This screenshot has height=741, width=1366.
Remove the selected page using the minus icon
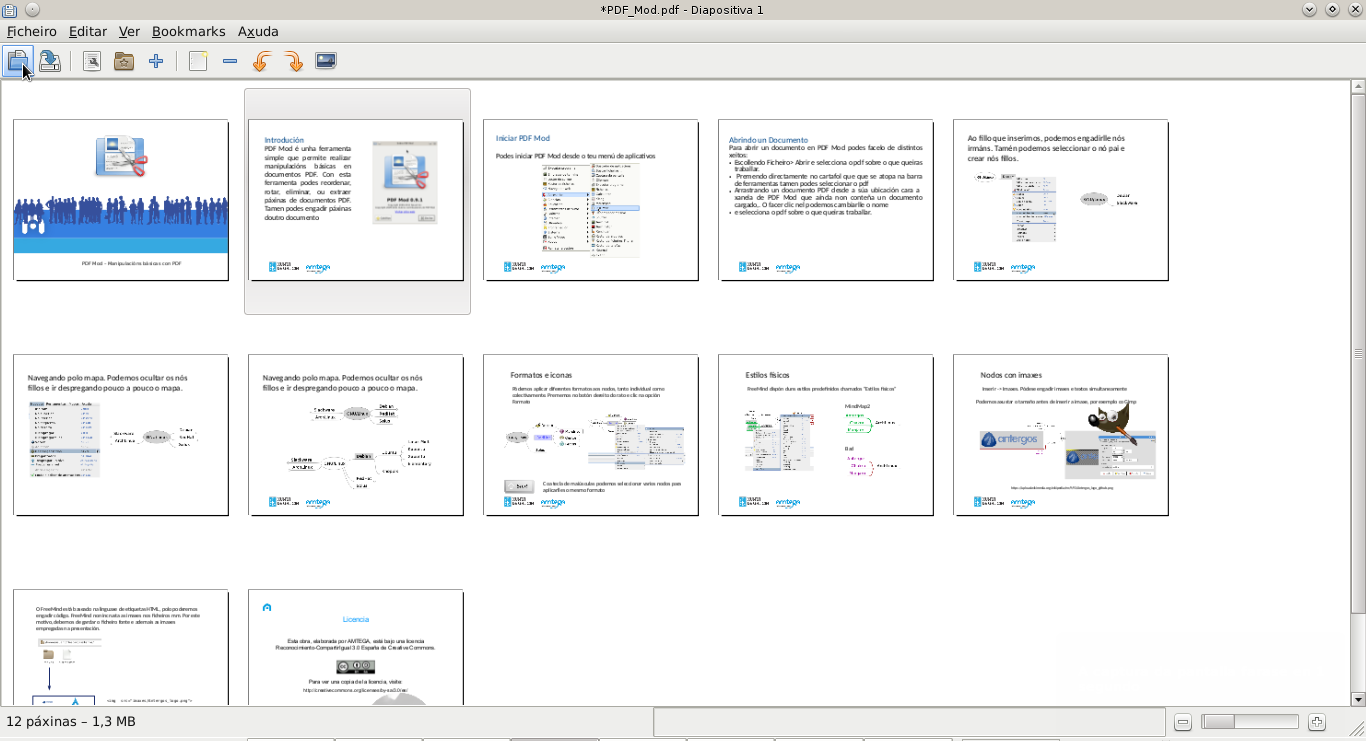click(x=230, y=62)
